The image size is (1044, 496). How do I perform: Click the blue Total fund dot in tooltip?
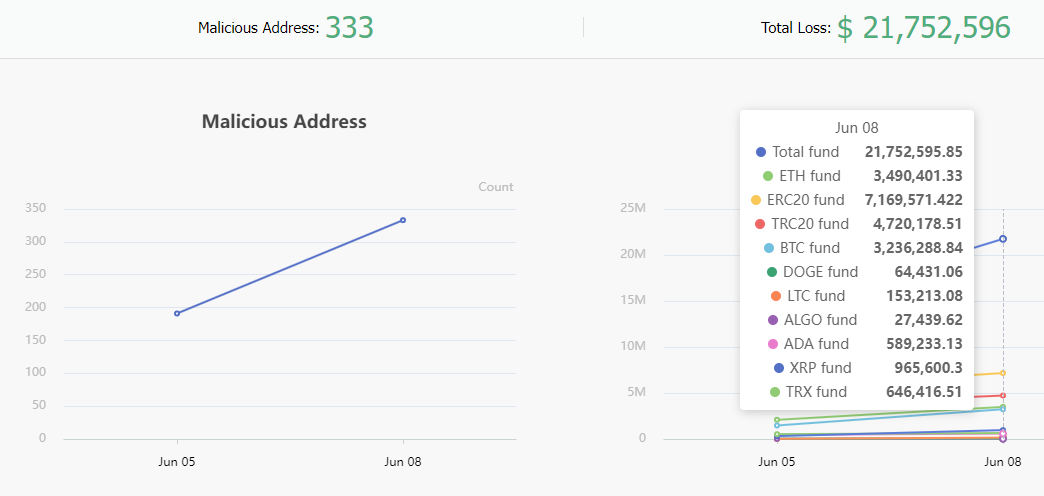tap(761, 152)
